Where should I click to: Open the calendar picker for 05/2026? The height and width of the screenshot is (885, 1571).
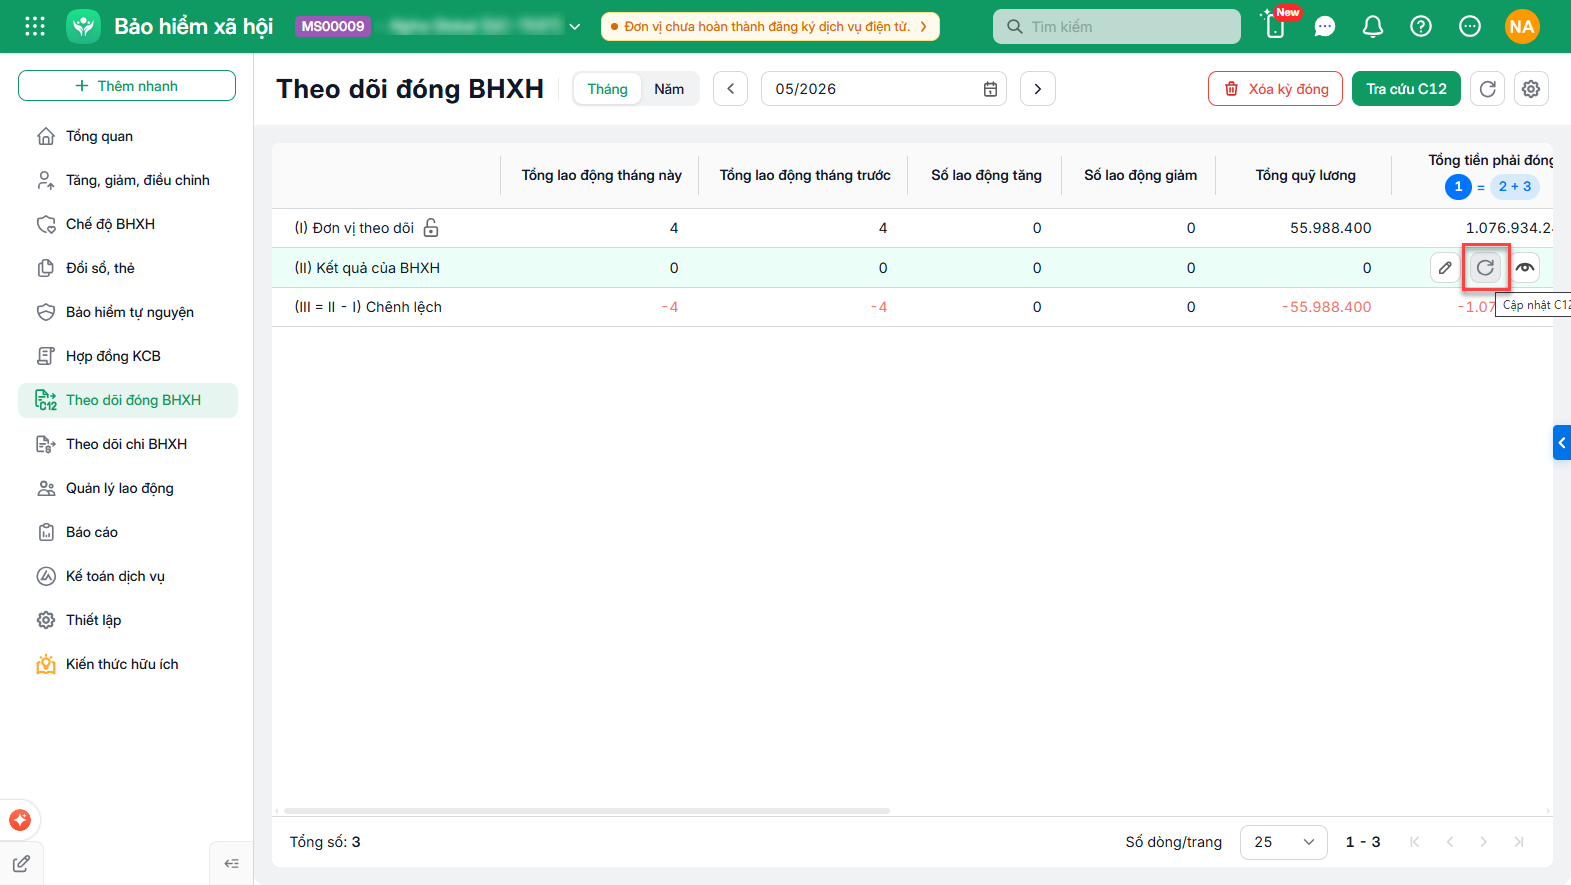click(990, 89)
